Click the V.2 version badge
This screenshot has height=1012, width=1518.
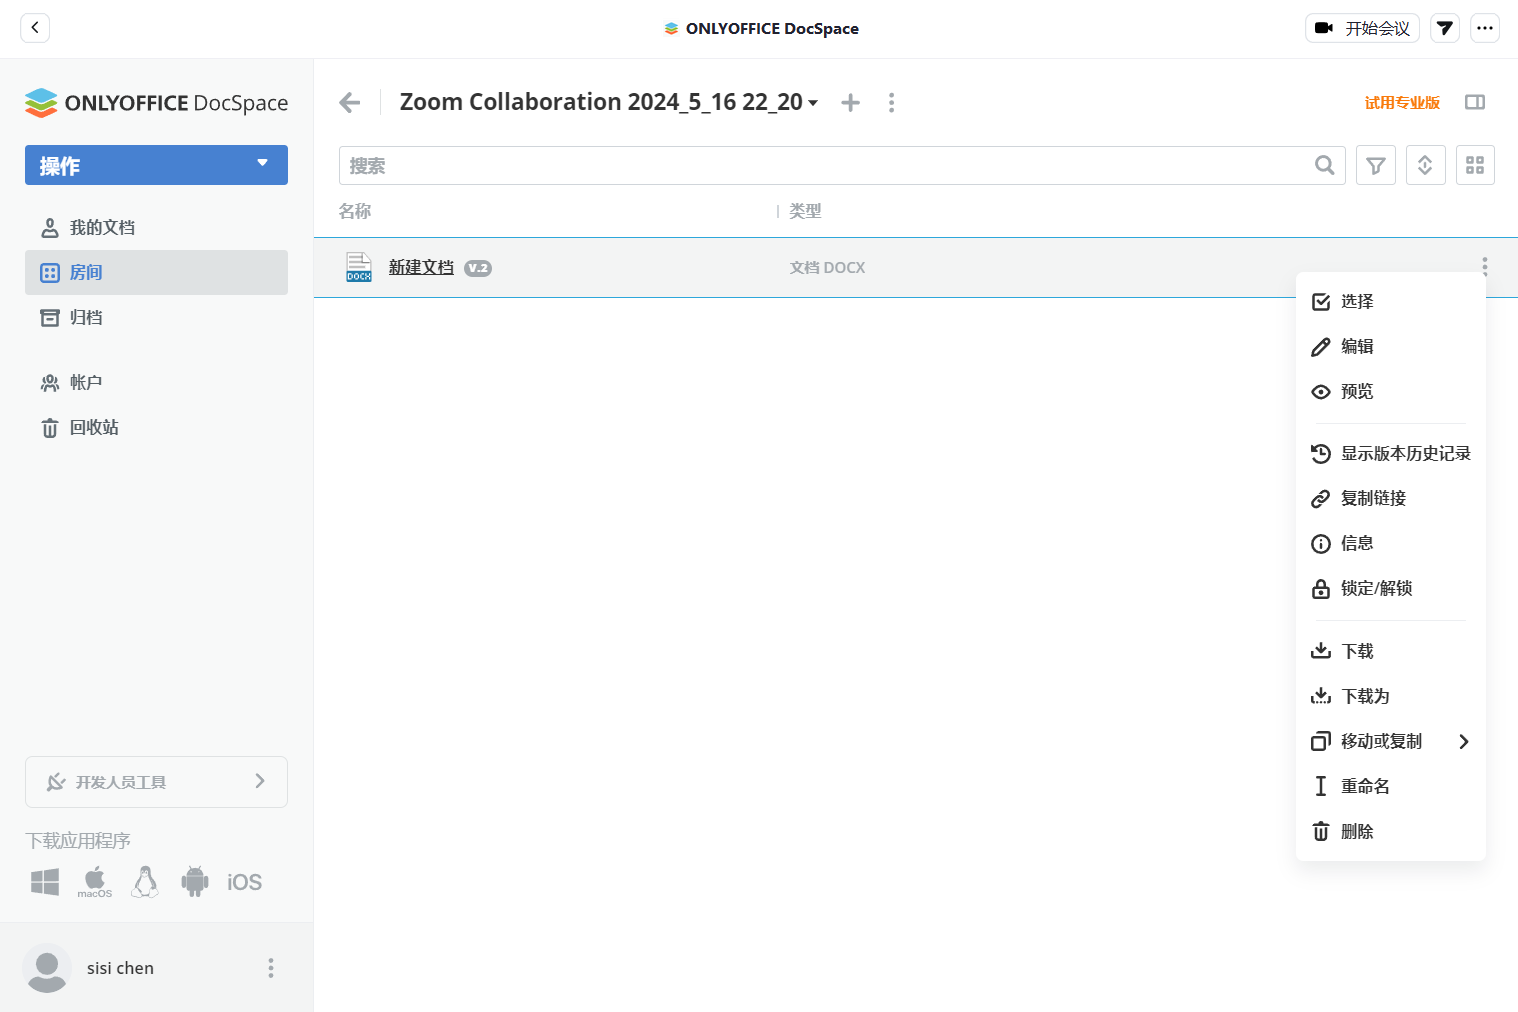click(478, 268)
